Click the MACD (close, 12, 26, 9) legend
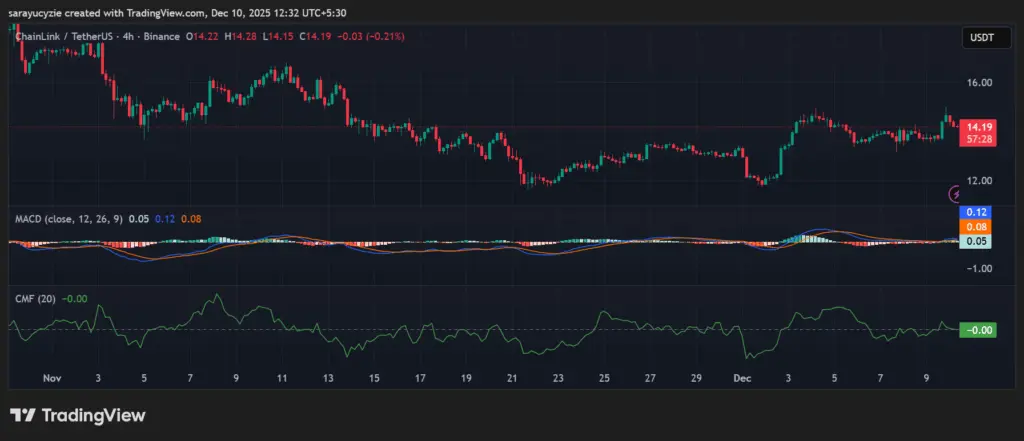The image size is (1024, 441). [x=70, y=220]
